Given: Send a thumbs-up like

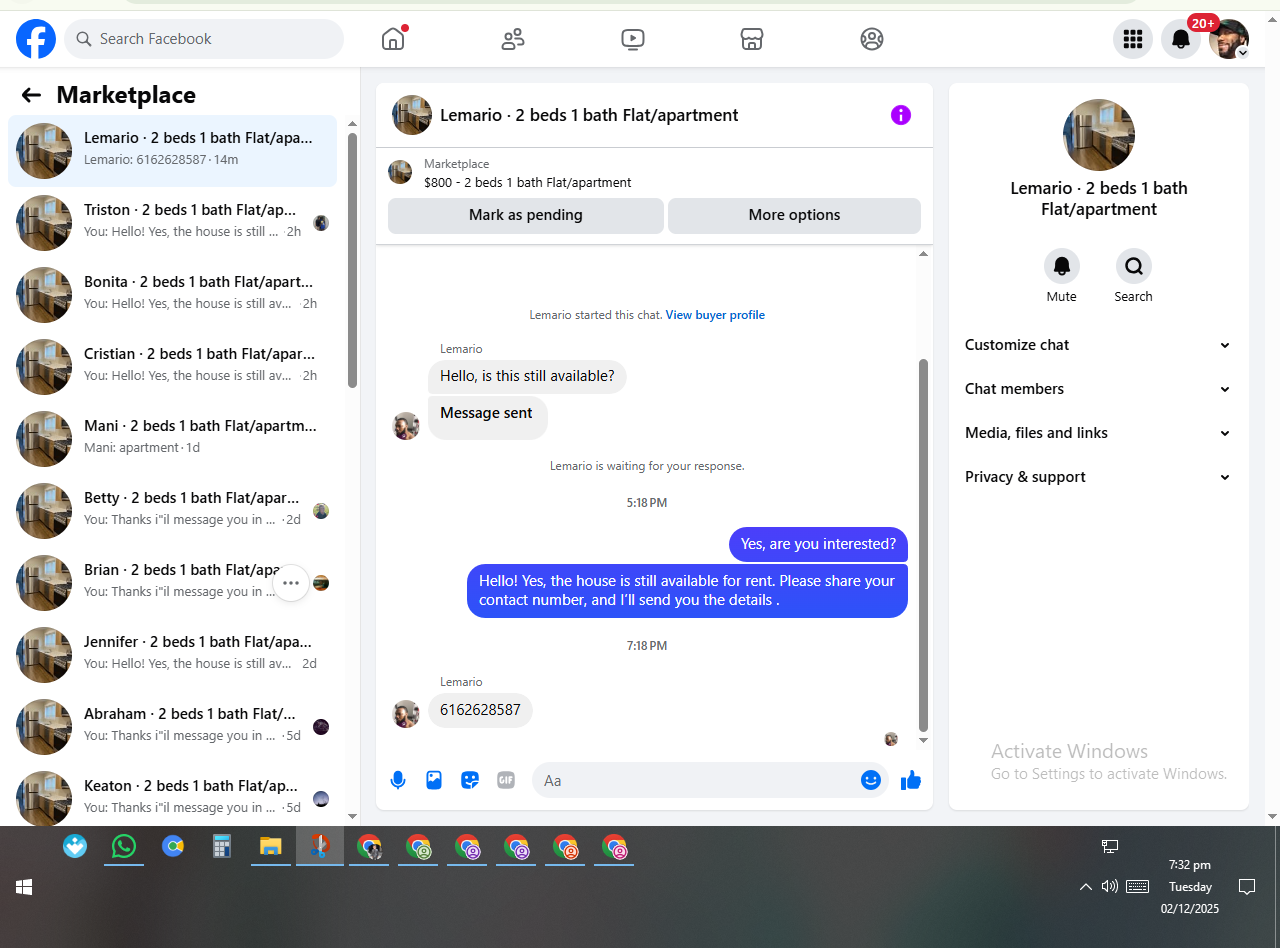Looking at the screenshot, I should pyautogui.click(x=910, y=780).
